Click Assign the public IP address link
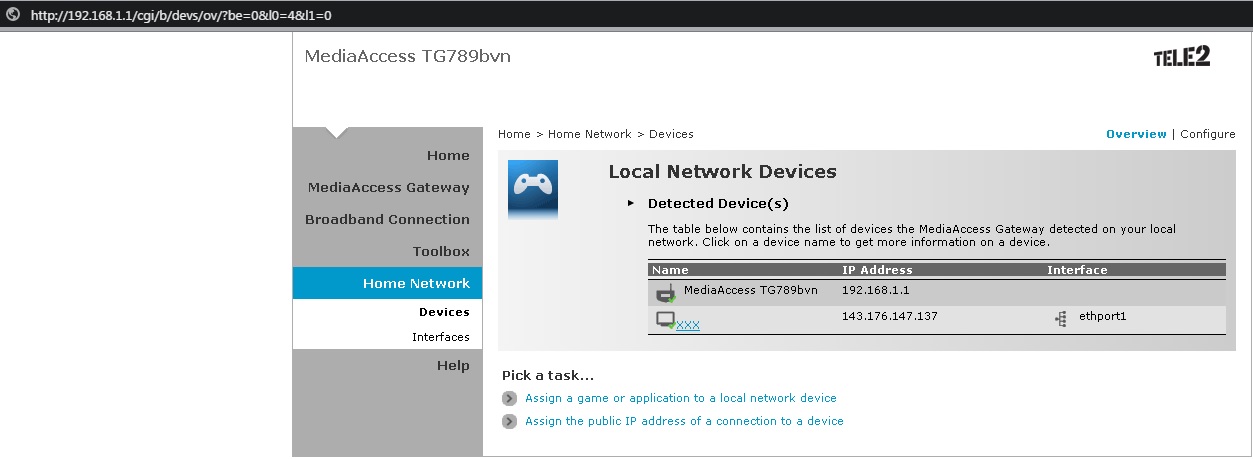Viewport: 1253px width, 459px height. (684, 421)
